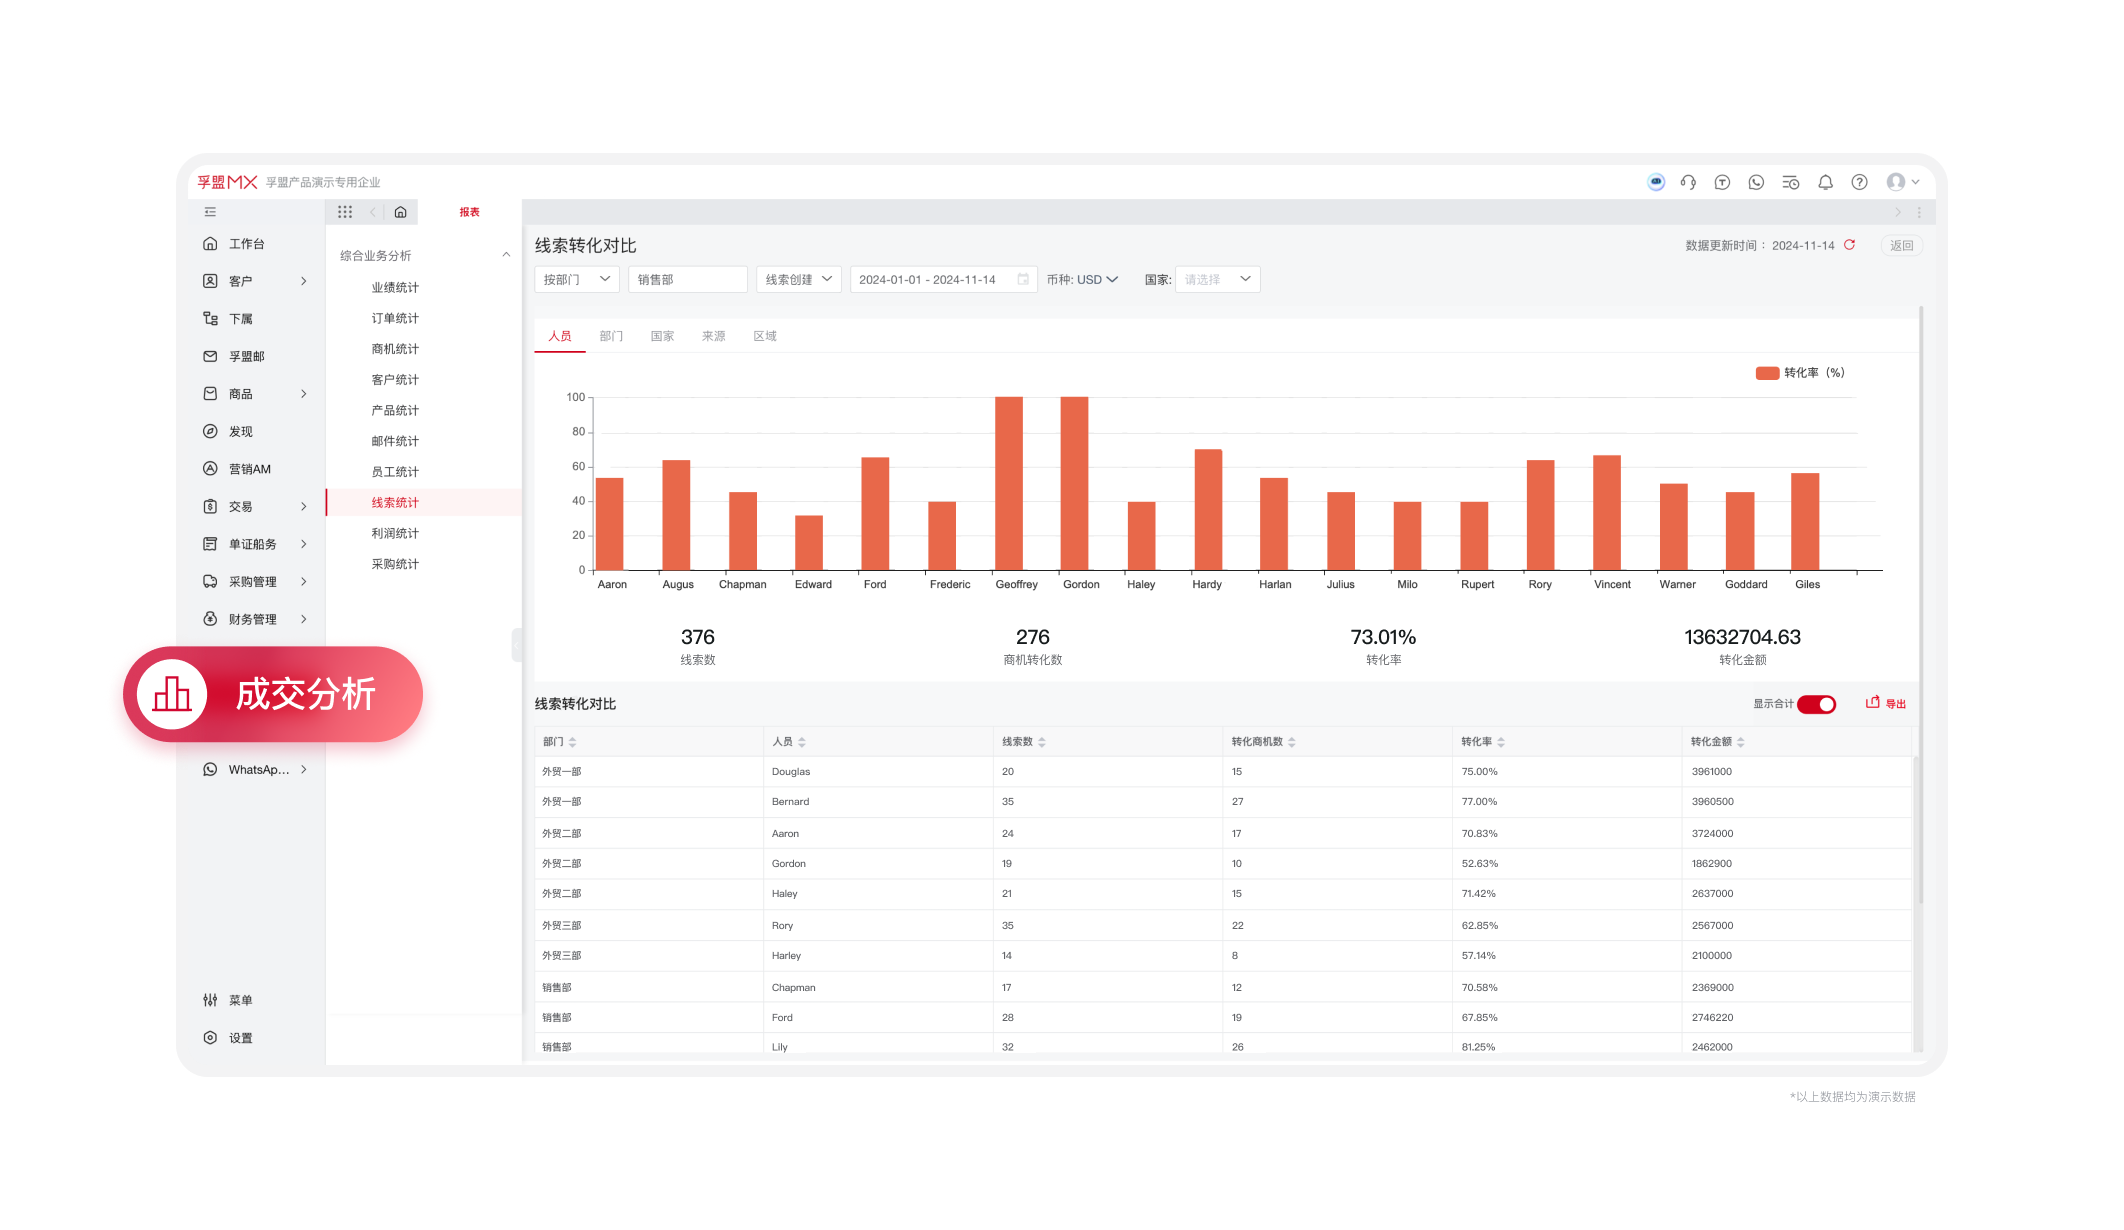Open the WhatsApp icon in top bar
Screen dimensions: 2124x1230
click(x=1756, y=182)
